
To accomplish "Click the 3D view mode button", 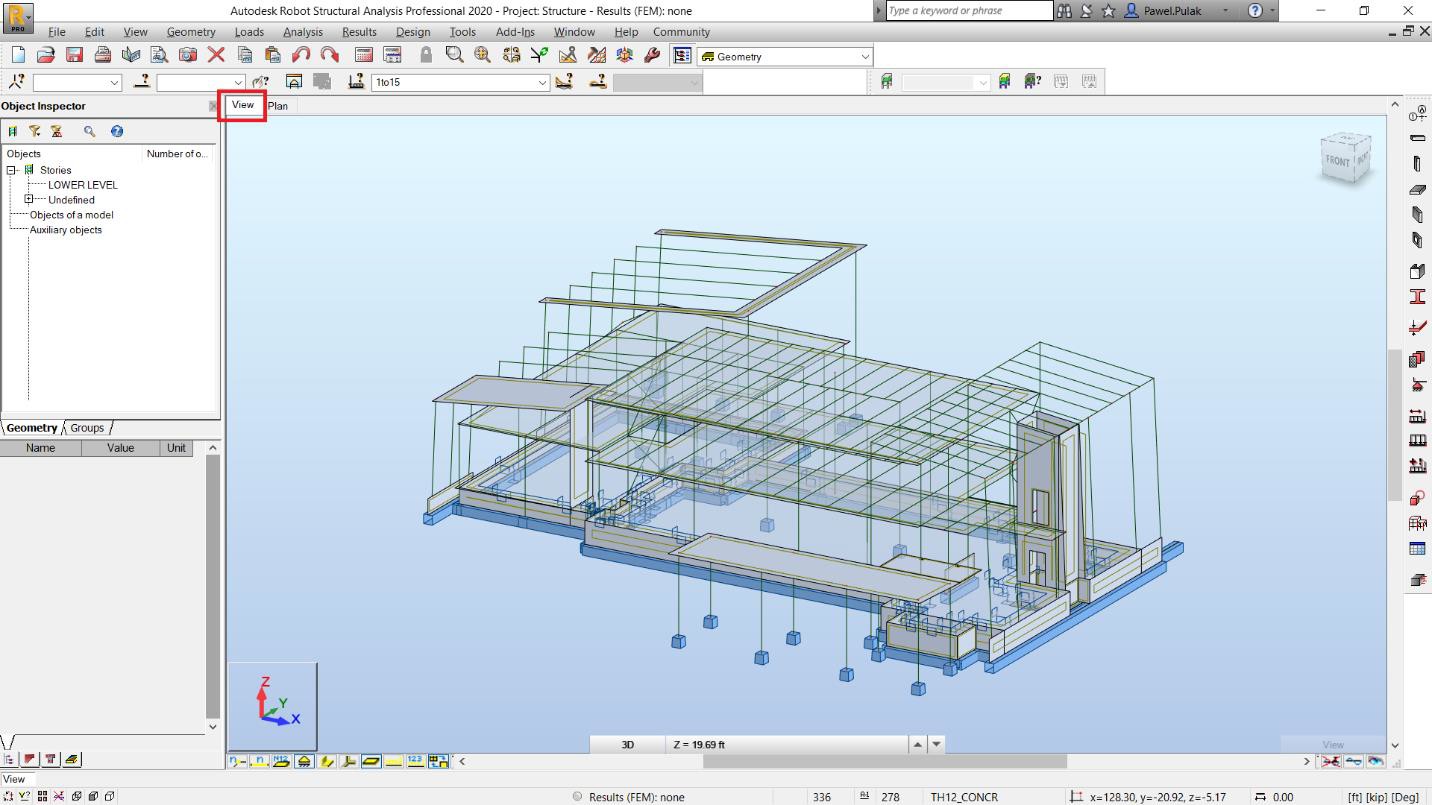I will [x=628, y=744].
